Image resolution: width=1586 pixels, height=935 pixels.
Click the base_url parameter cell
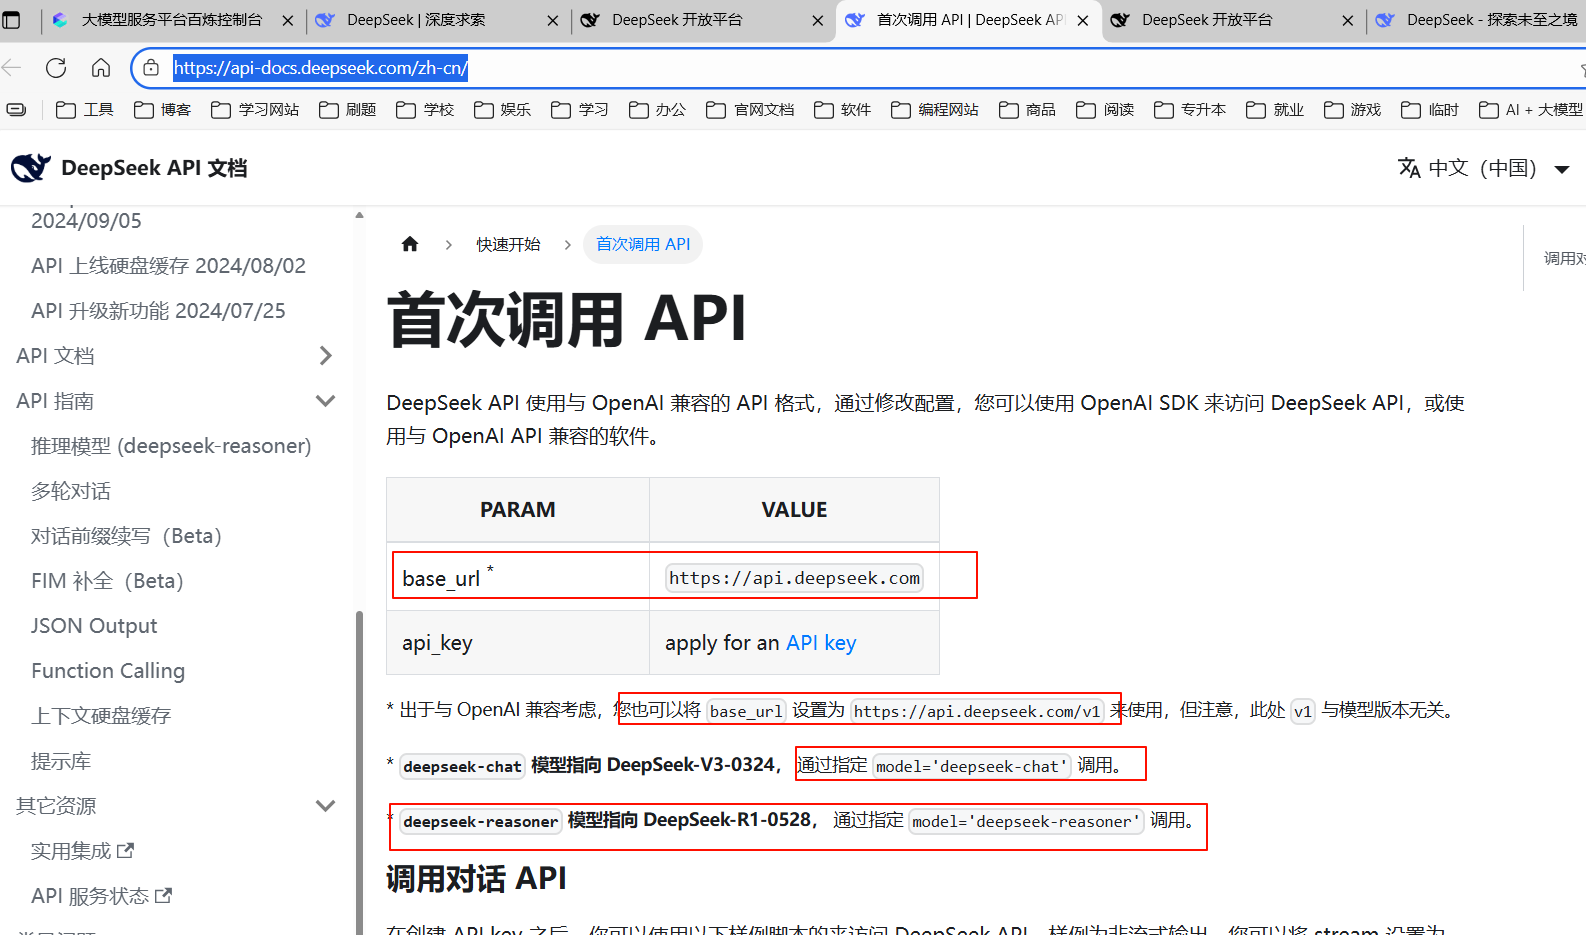click(518, 578)
